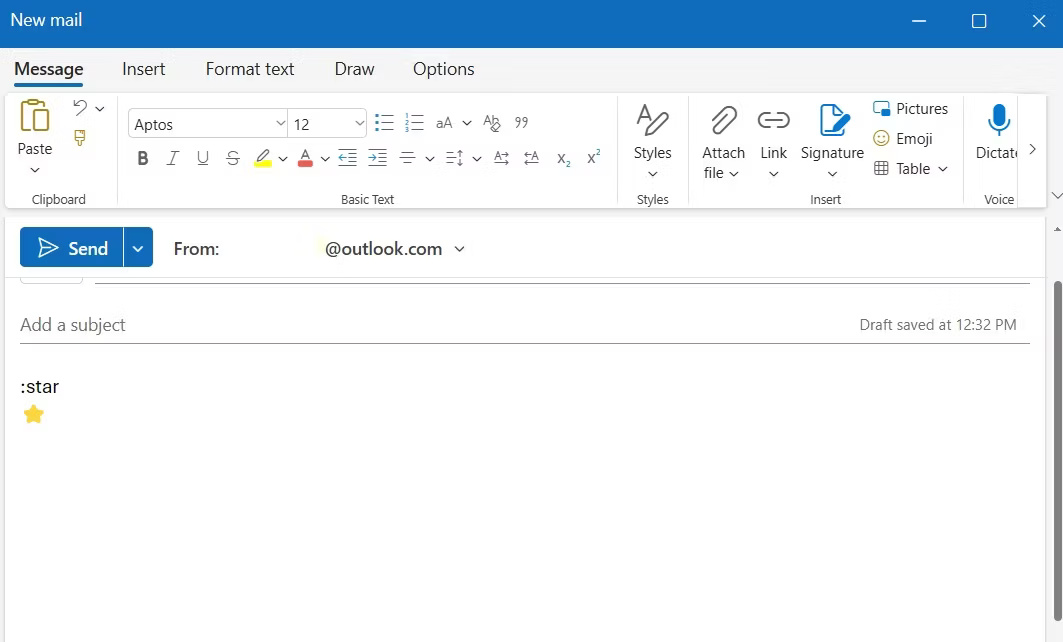Toggle Bold formatting
The height and width of the screenshot is (642, 1063).
click(142, 158)
